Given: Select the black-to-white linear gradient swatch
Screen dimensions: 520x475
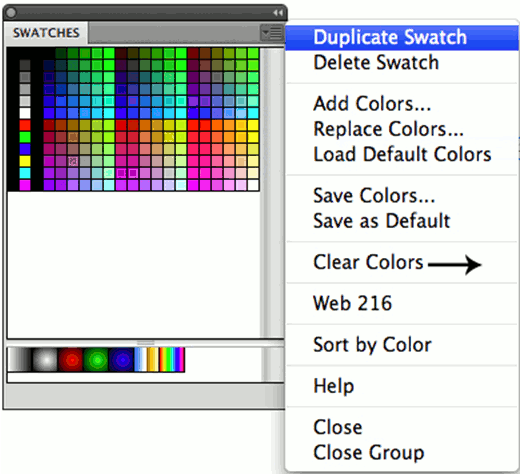Looking at the screenshot, I should tap(20, 360).
